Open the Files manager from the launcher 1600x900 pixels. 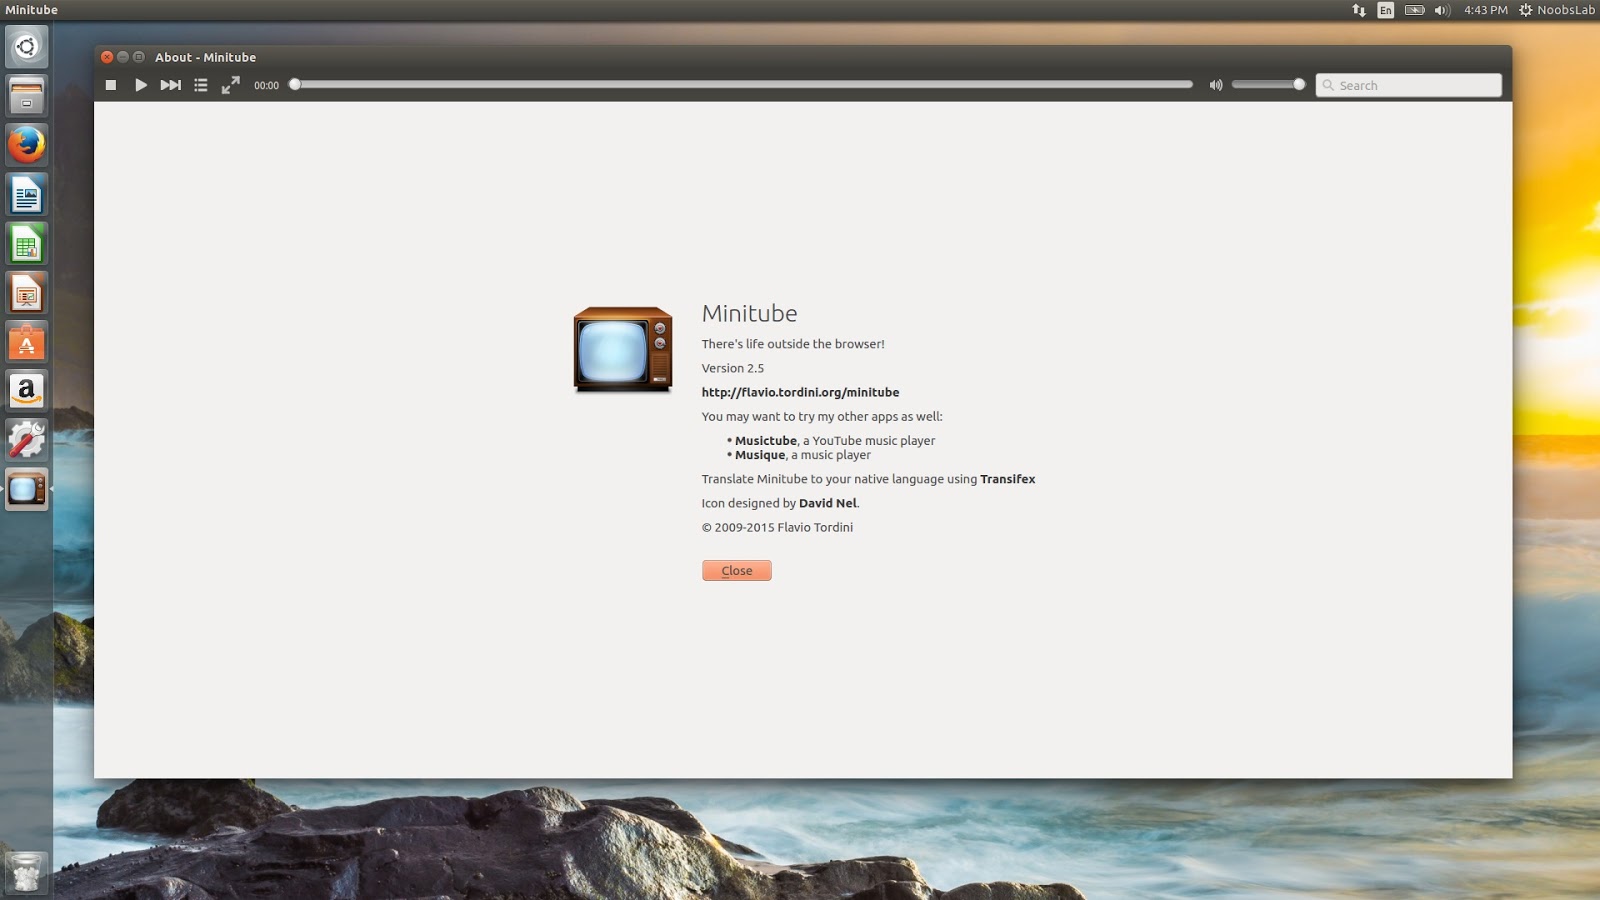point(27,96)
